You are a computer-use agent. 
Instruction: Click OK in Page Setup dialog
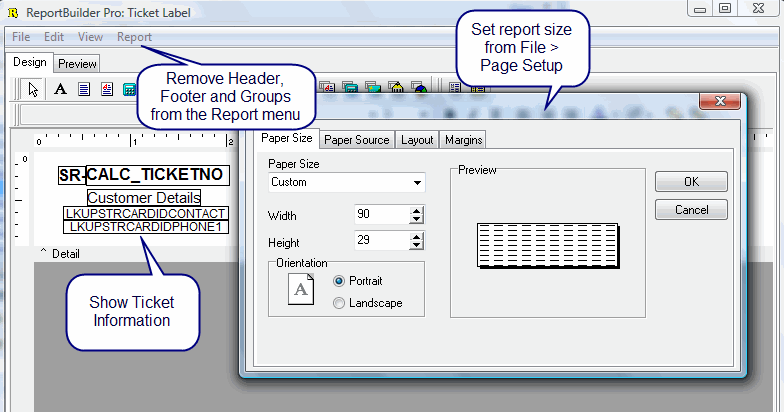691,182
